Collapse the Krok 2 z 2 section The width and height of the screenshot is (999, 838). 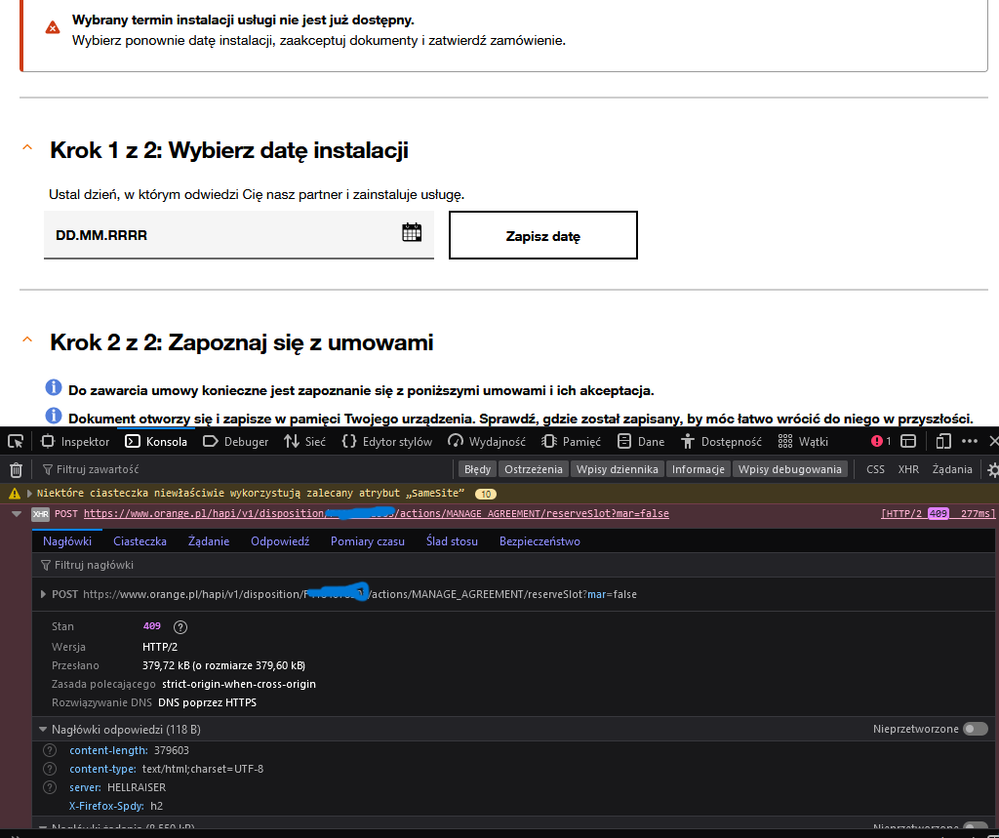click(27, 341)
